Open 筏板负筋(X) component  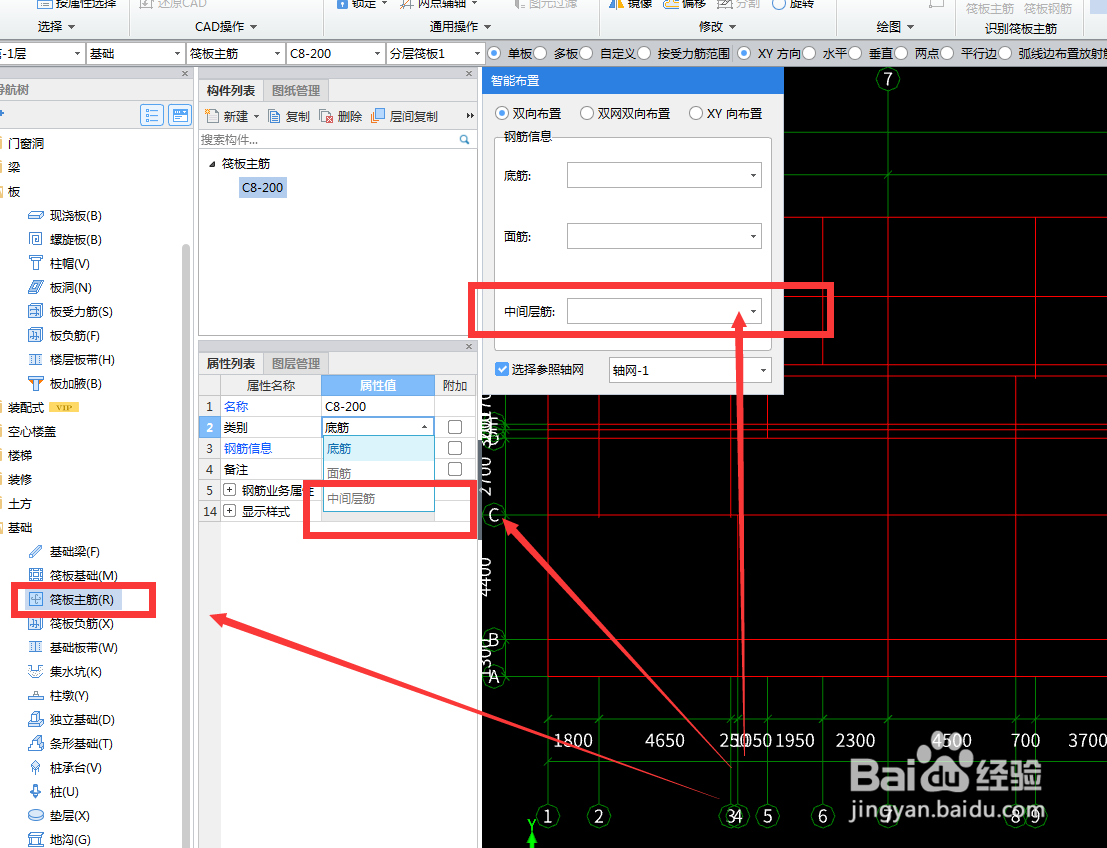pos(70,623)
